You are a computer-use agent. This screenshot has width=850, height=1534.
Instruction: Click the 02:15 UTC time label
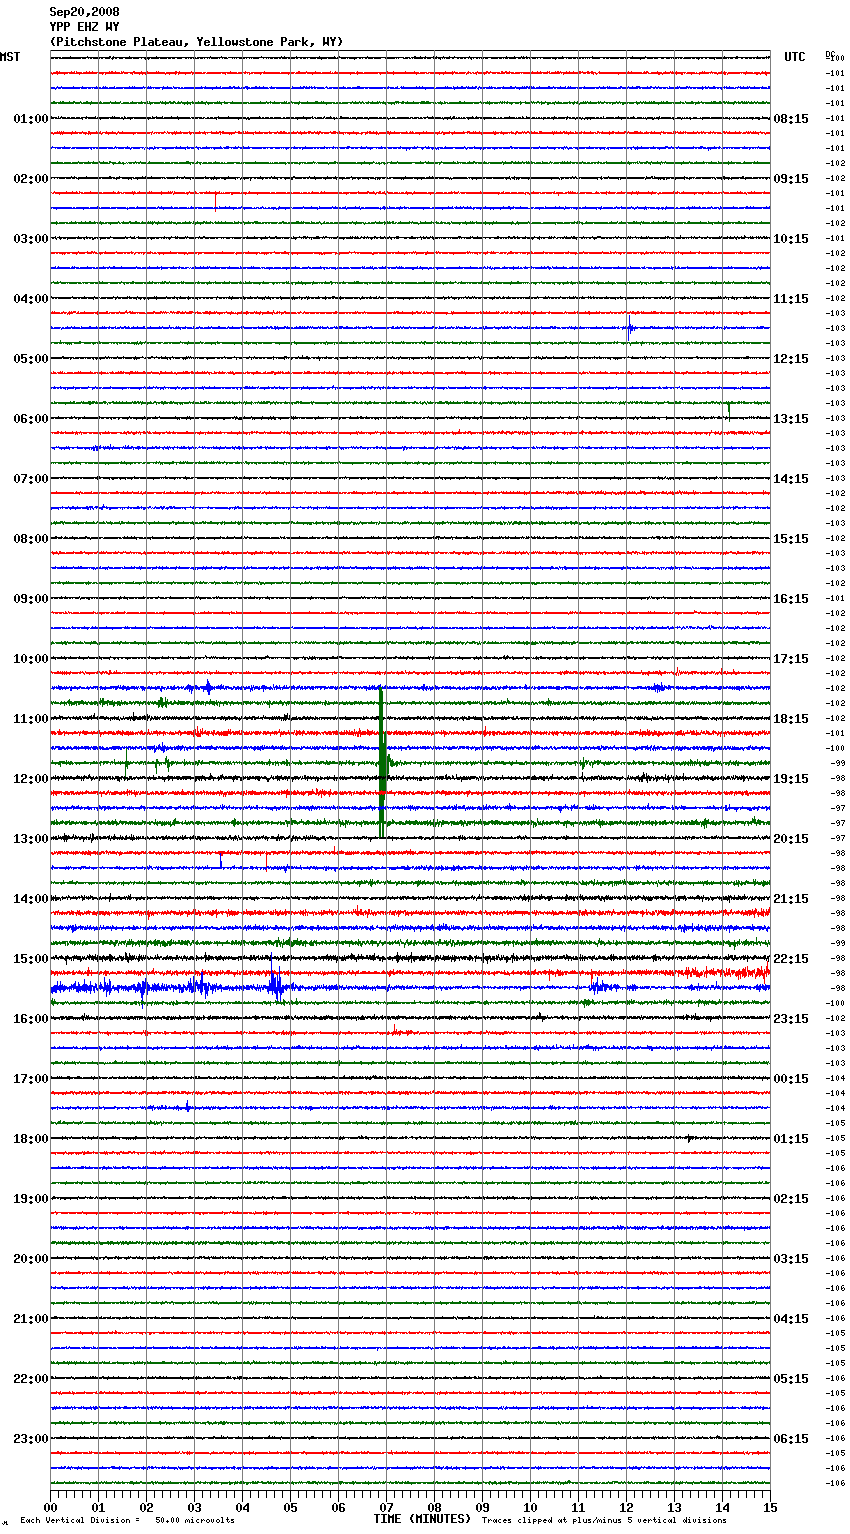click(x=791, y=1199)
